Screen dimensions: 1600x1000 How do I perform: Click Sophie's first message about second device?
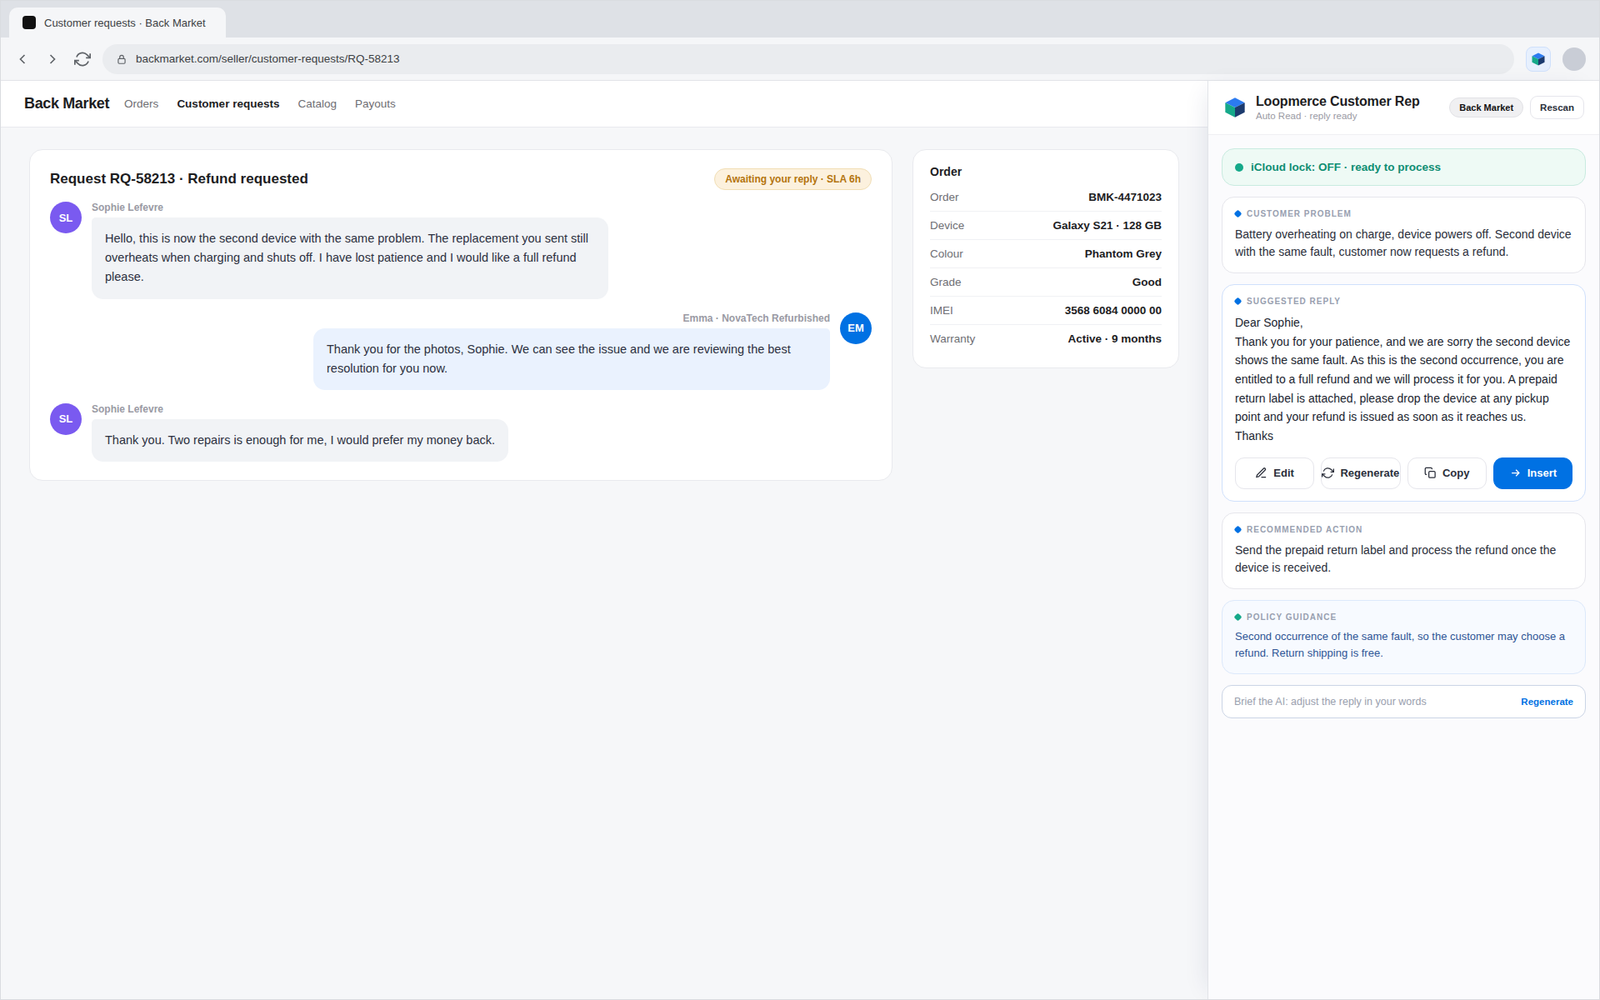click(x=350, y=258)
